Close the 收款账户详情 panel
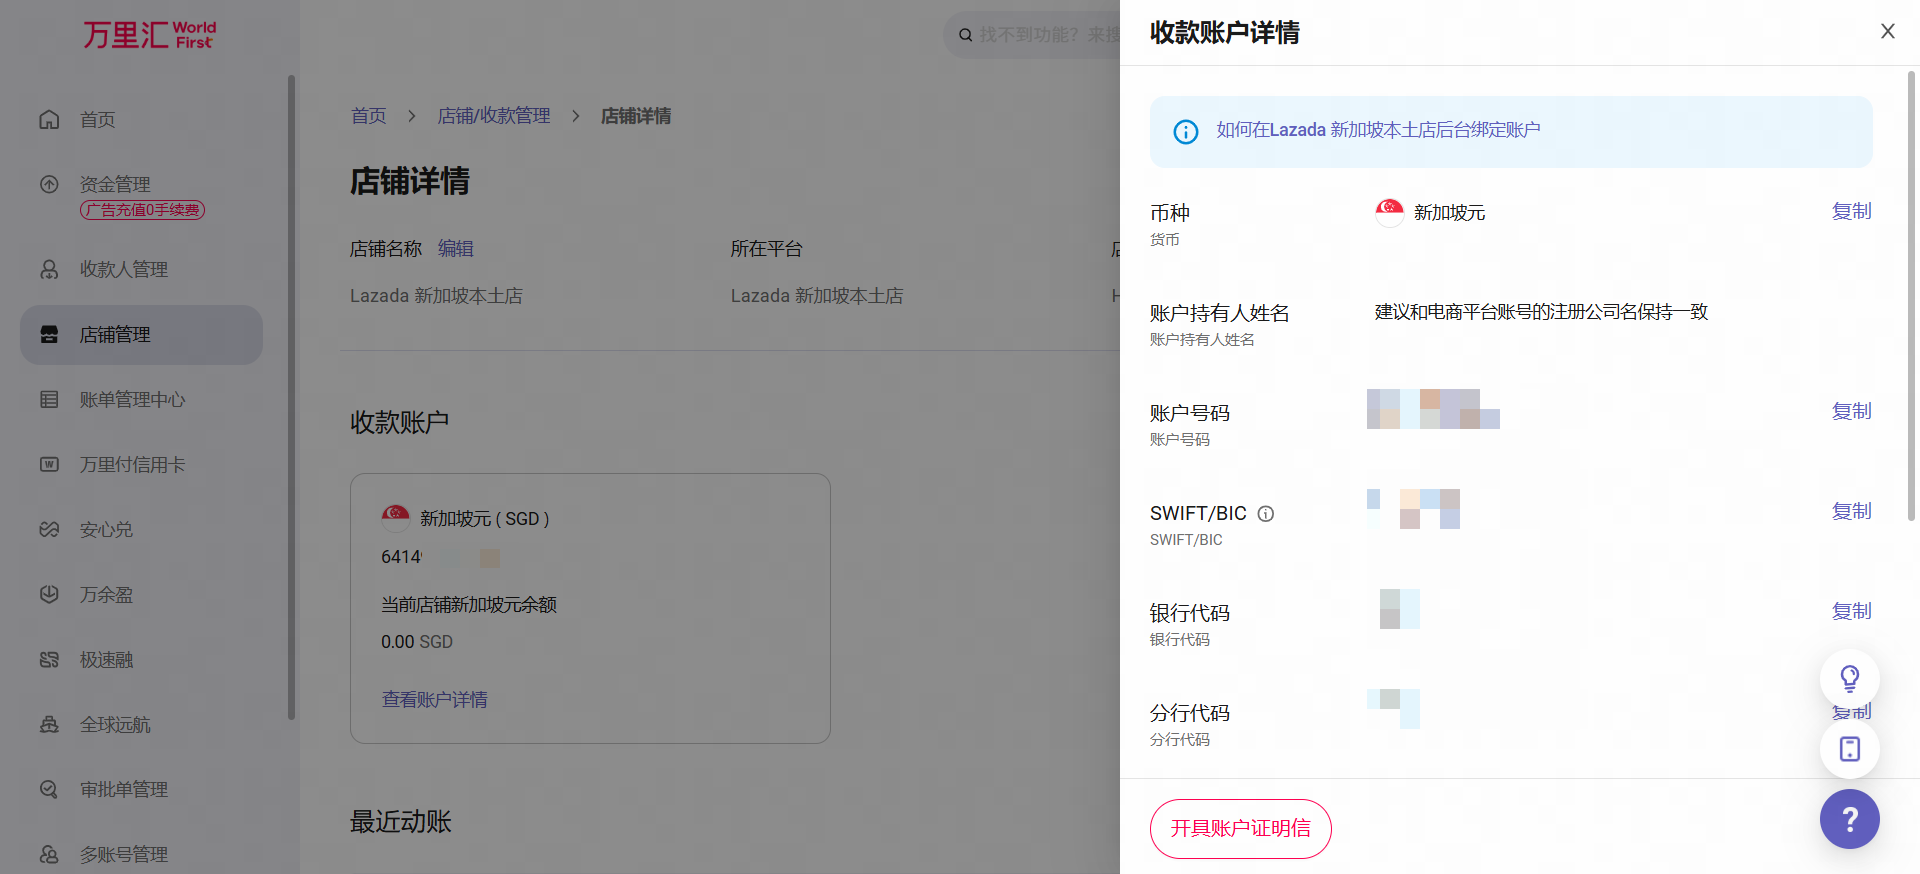Viewport: 1920px width, 874px height. (1888, 31)
